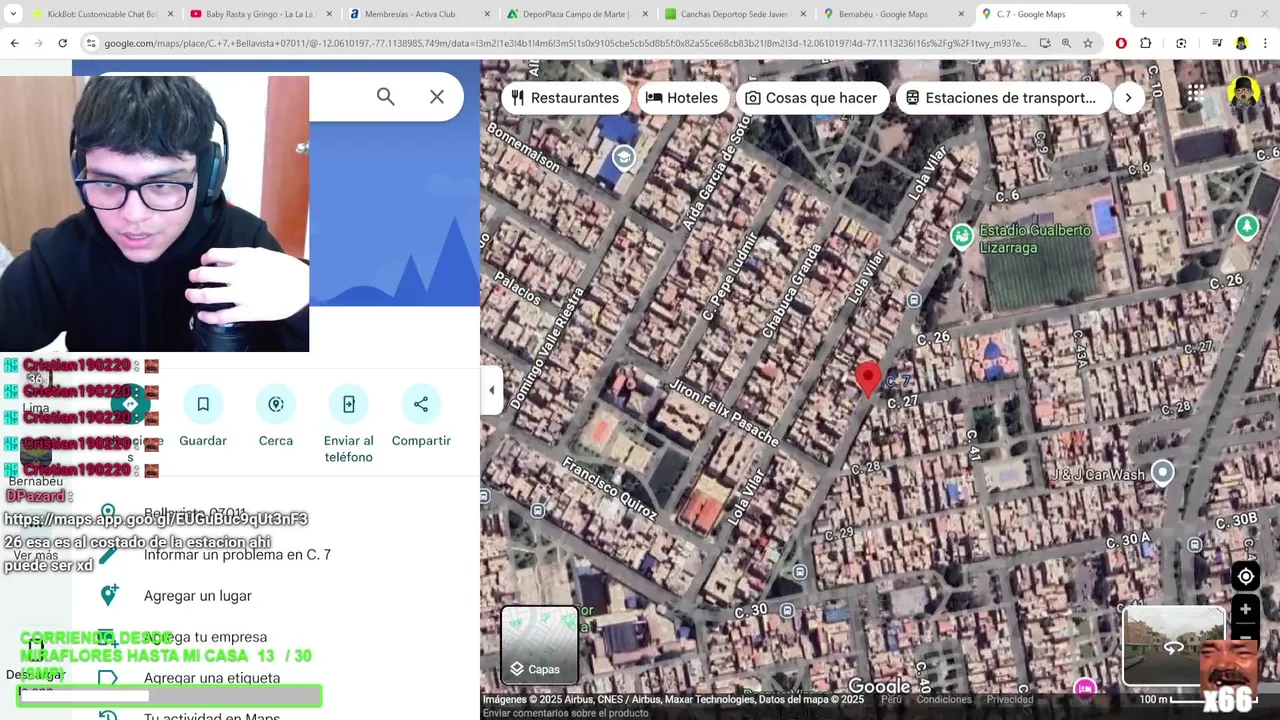Open the Chrome three-dot menu

[x=1265, y=43]
